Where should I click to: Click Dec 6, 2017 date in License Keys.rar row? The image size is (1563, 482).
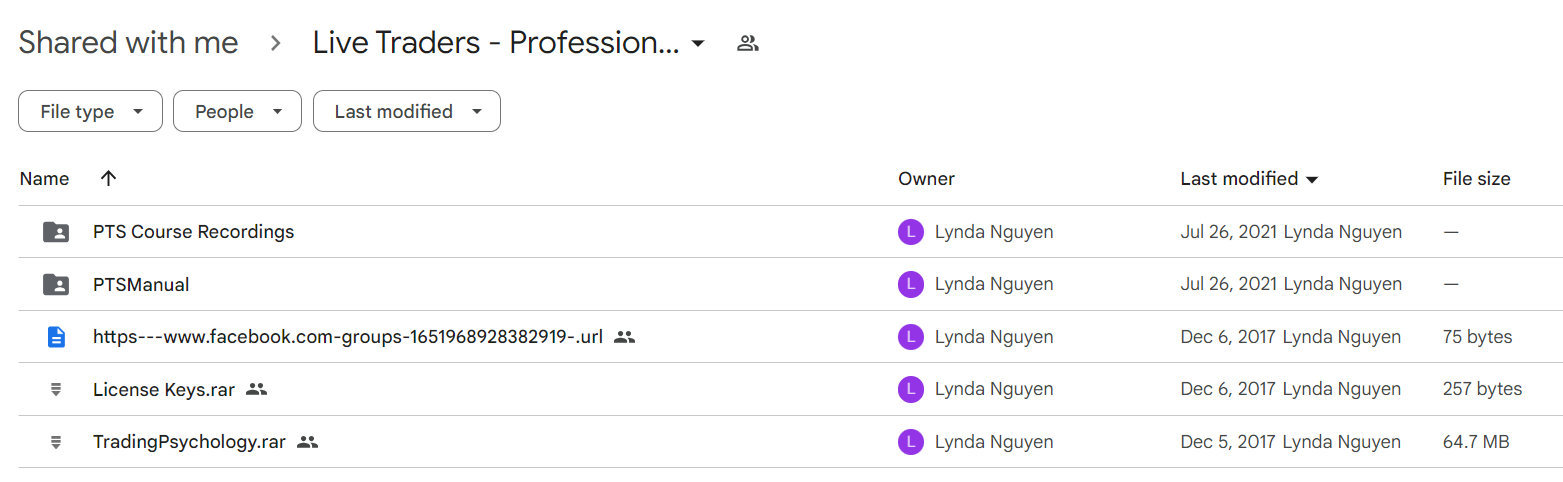(x=1228, y=390)
